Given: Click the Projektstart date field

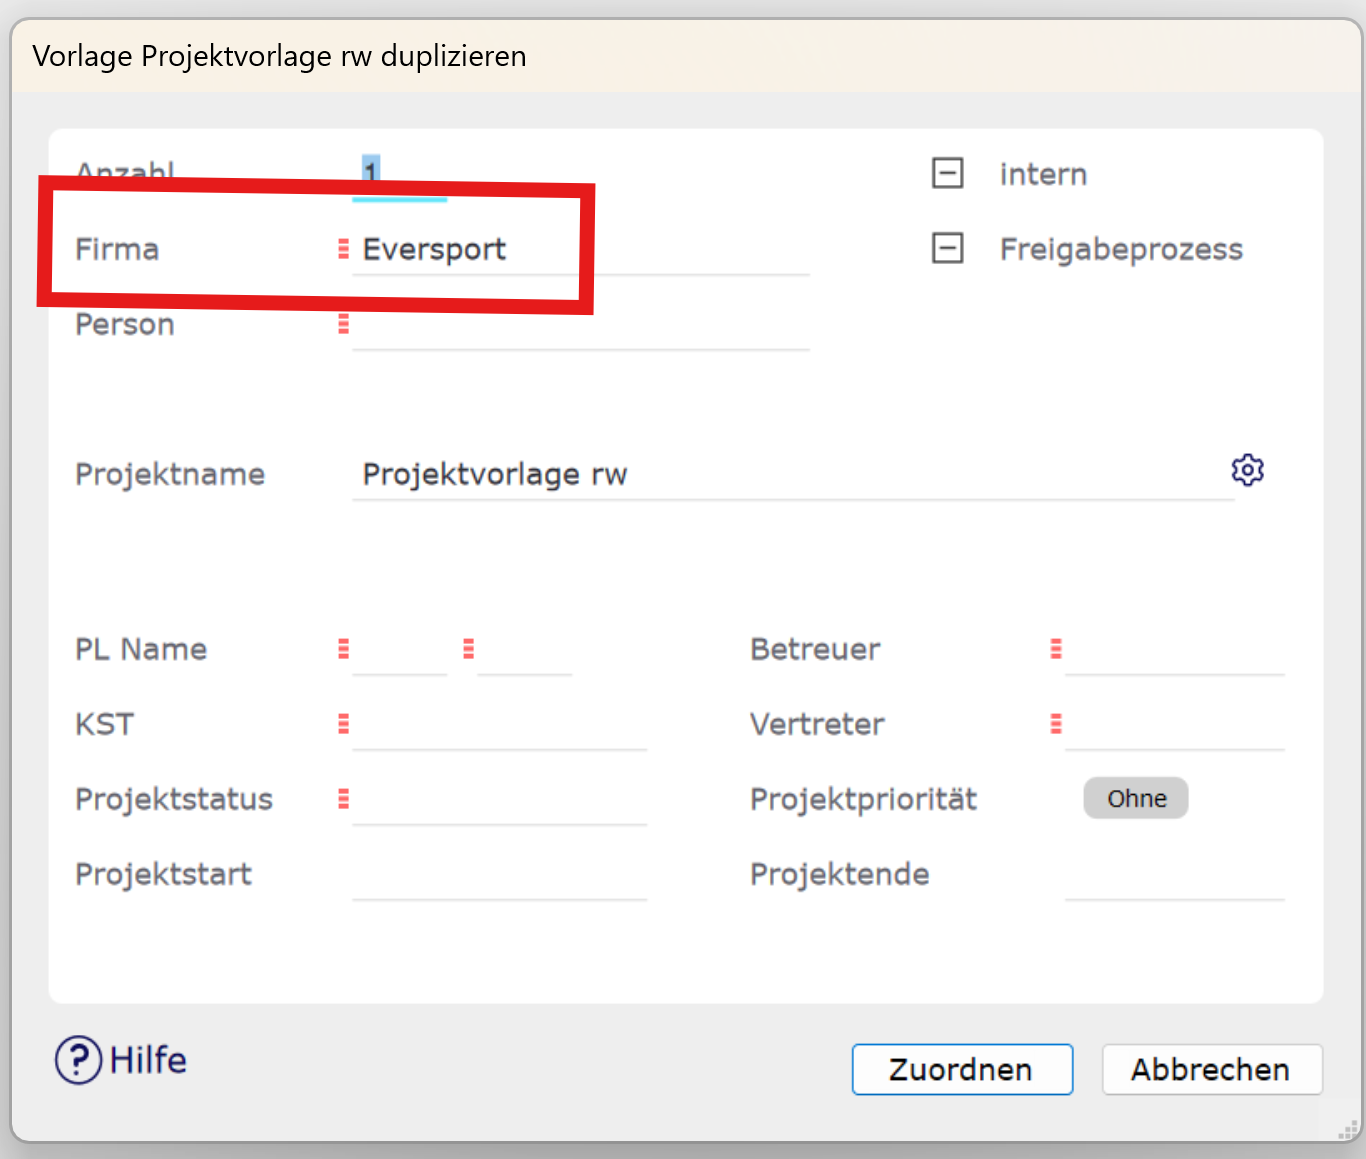Looking at the screenshot, I should pos(499,874).
